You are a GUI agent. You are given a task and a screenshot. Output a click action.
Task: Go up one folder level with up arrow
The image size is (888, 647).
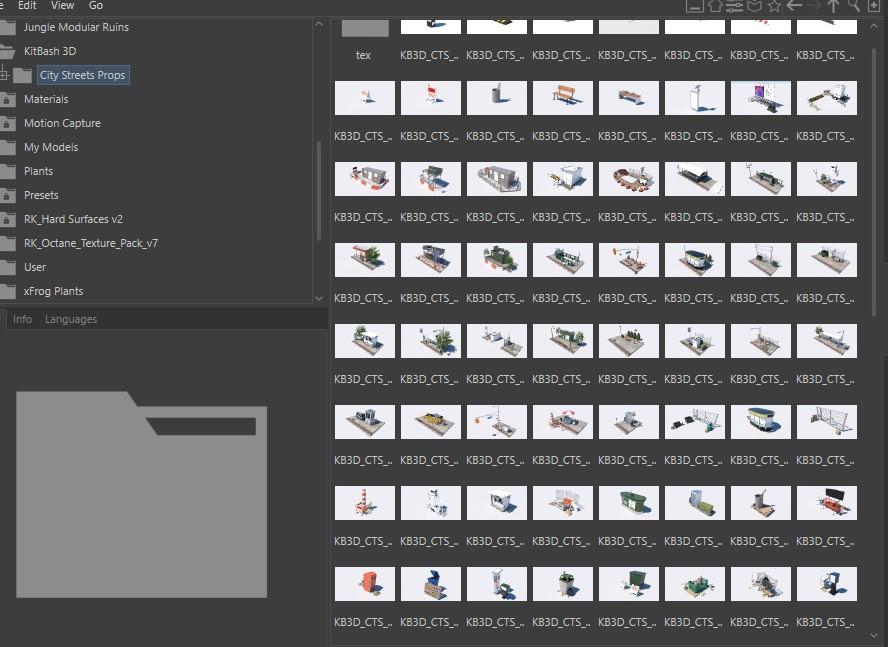tap(833, 6)
